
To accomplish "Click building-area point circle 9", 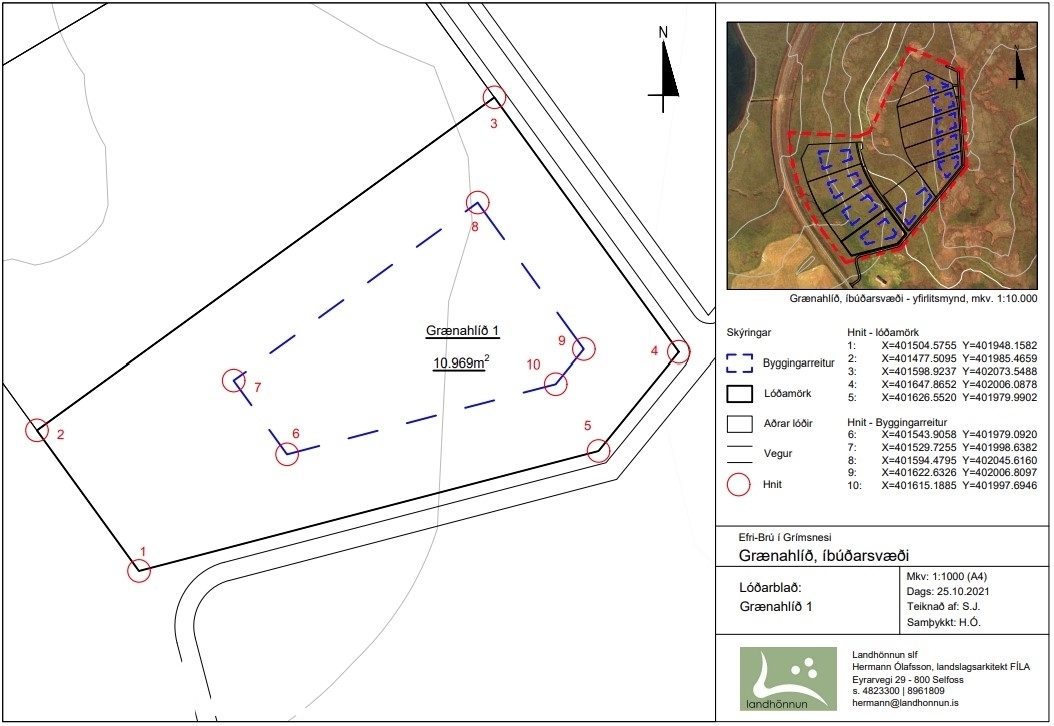I will pyautogui.click(x=583, y=348).
